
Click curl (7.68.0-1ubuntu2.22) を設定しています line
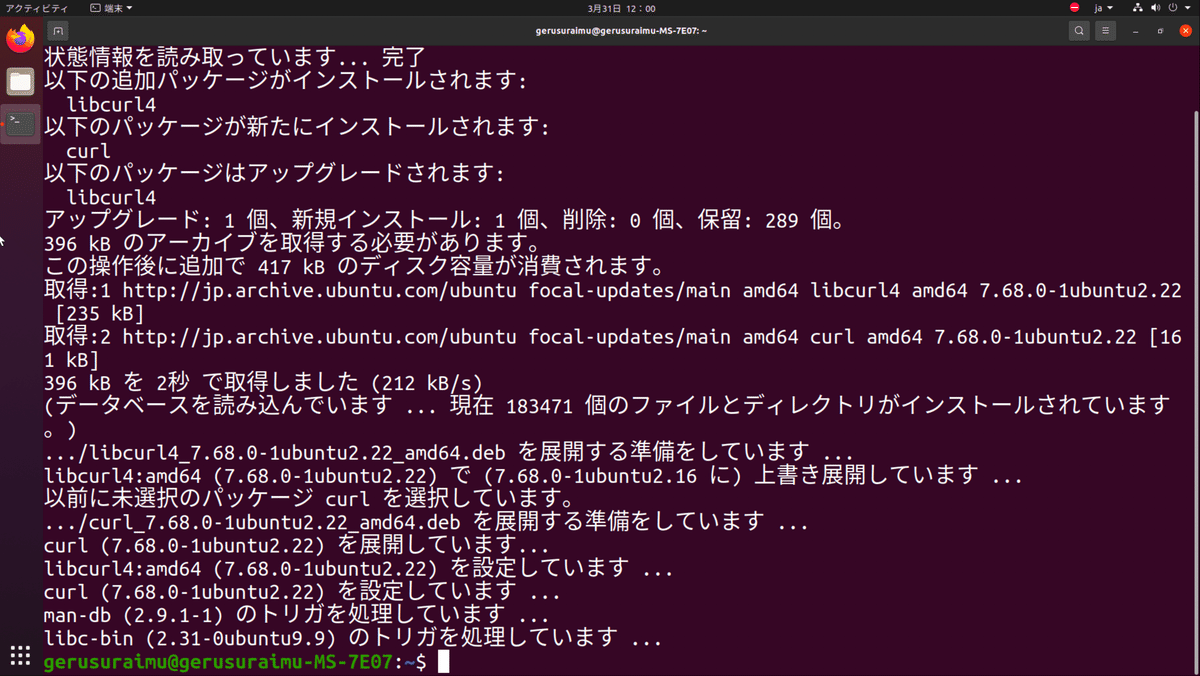(302, 593)
